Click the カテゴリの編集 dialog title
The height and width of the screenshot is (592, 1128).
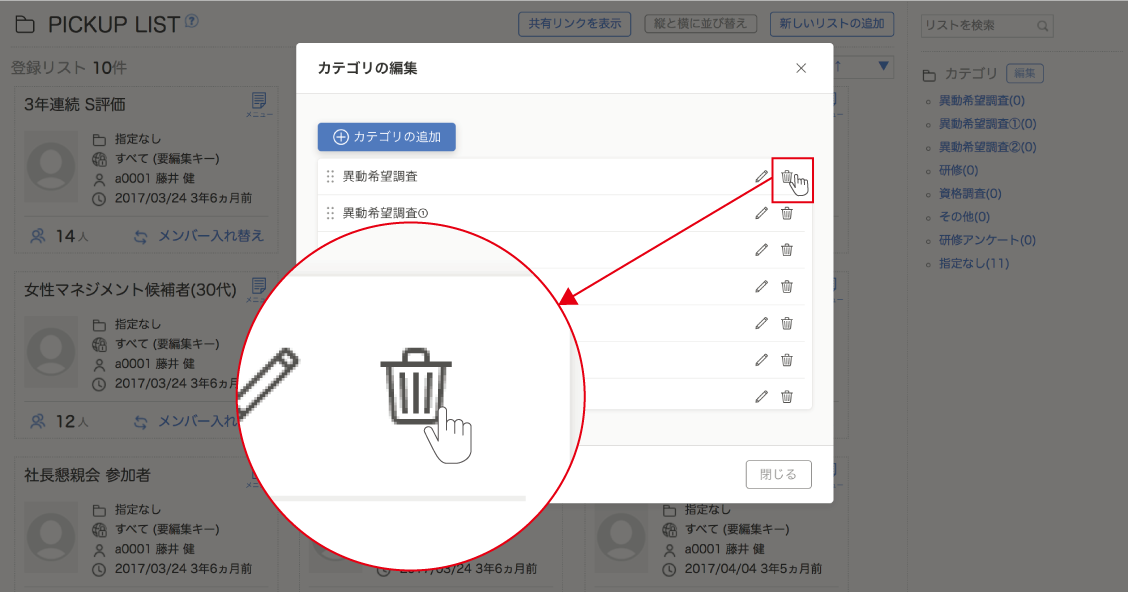(x=368, y=68)
